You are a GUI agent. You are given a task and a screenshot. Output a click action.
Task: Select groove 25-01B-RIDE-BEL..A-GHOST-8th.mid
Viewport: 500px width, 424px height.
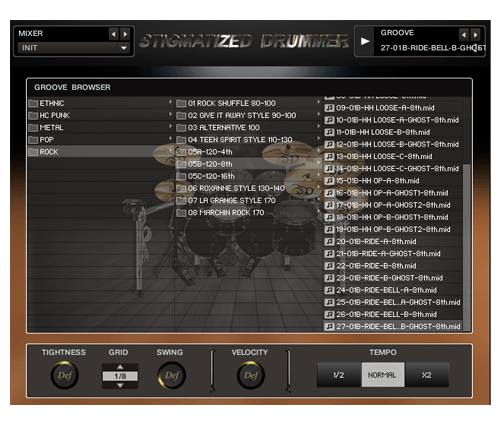tap(393, 303)
